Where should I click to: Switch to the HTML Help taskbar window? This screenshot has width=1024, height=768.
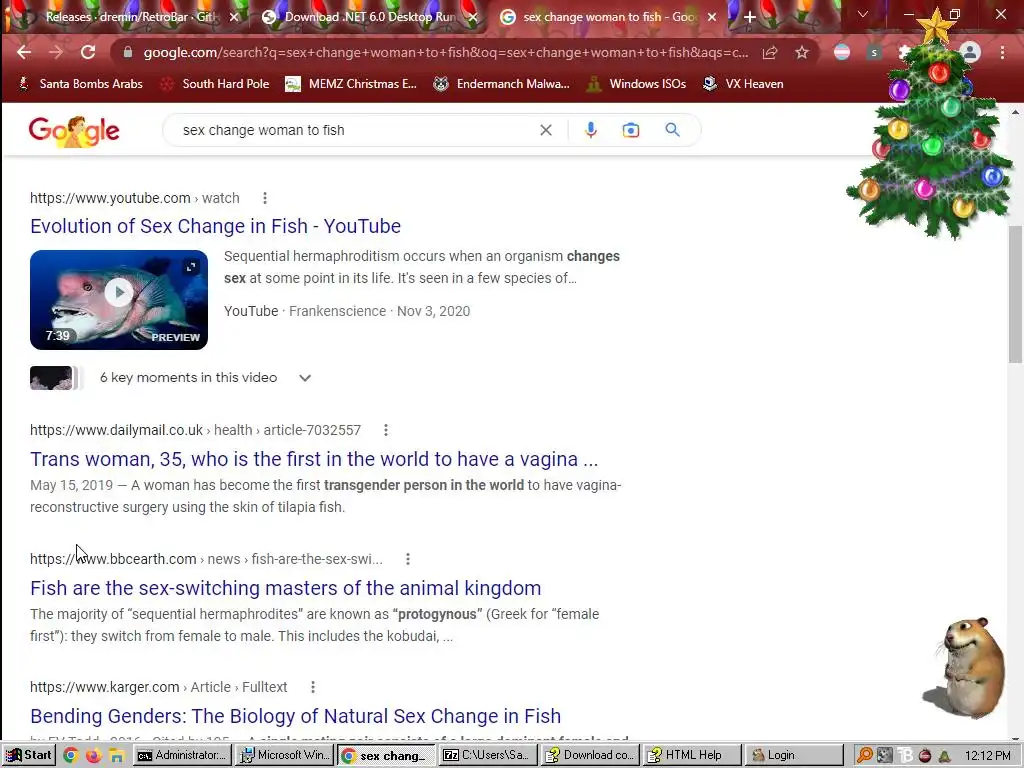click(x=693, y=756)
